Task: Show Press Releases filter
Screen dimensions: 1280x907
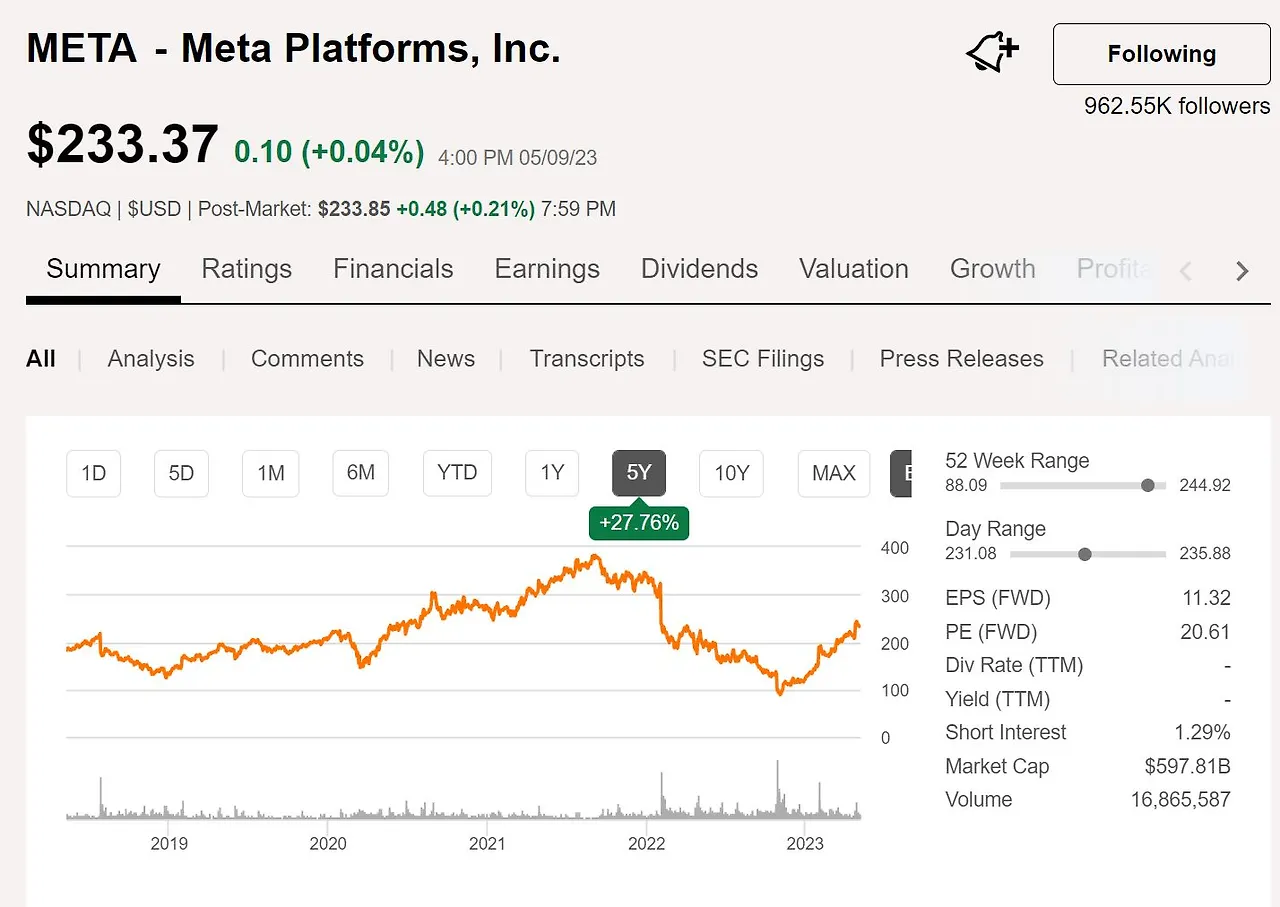Action: coord(961,359)
